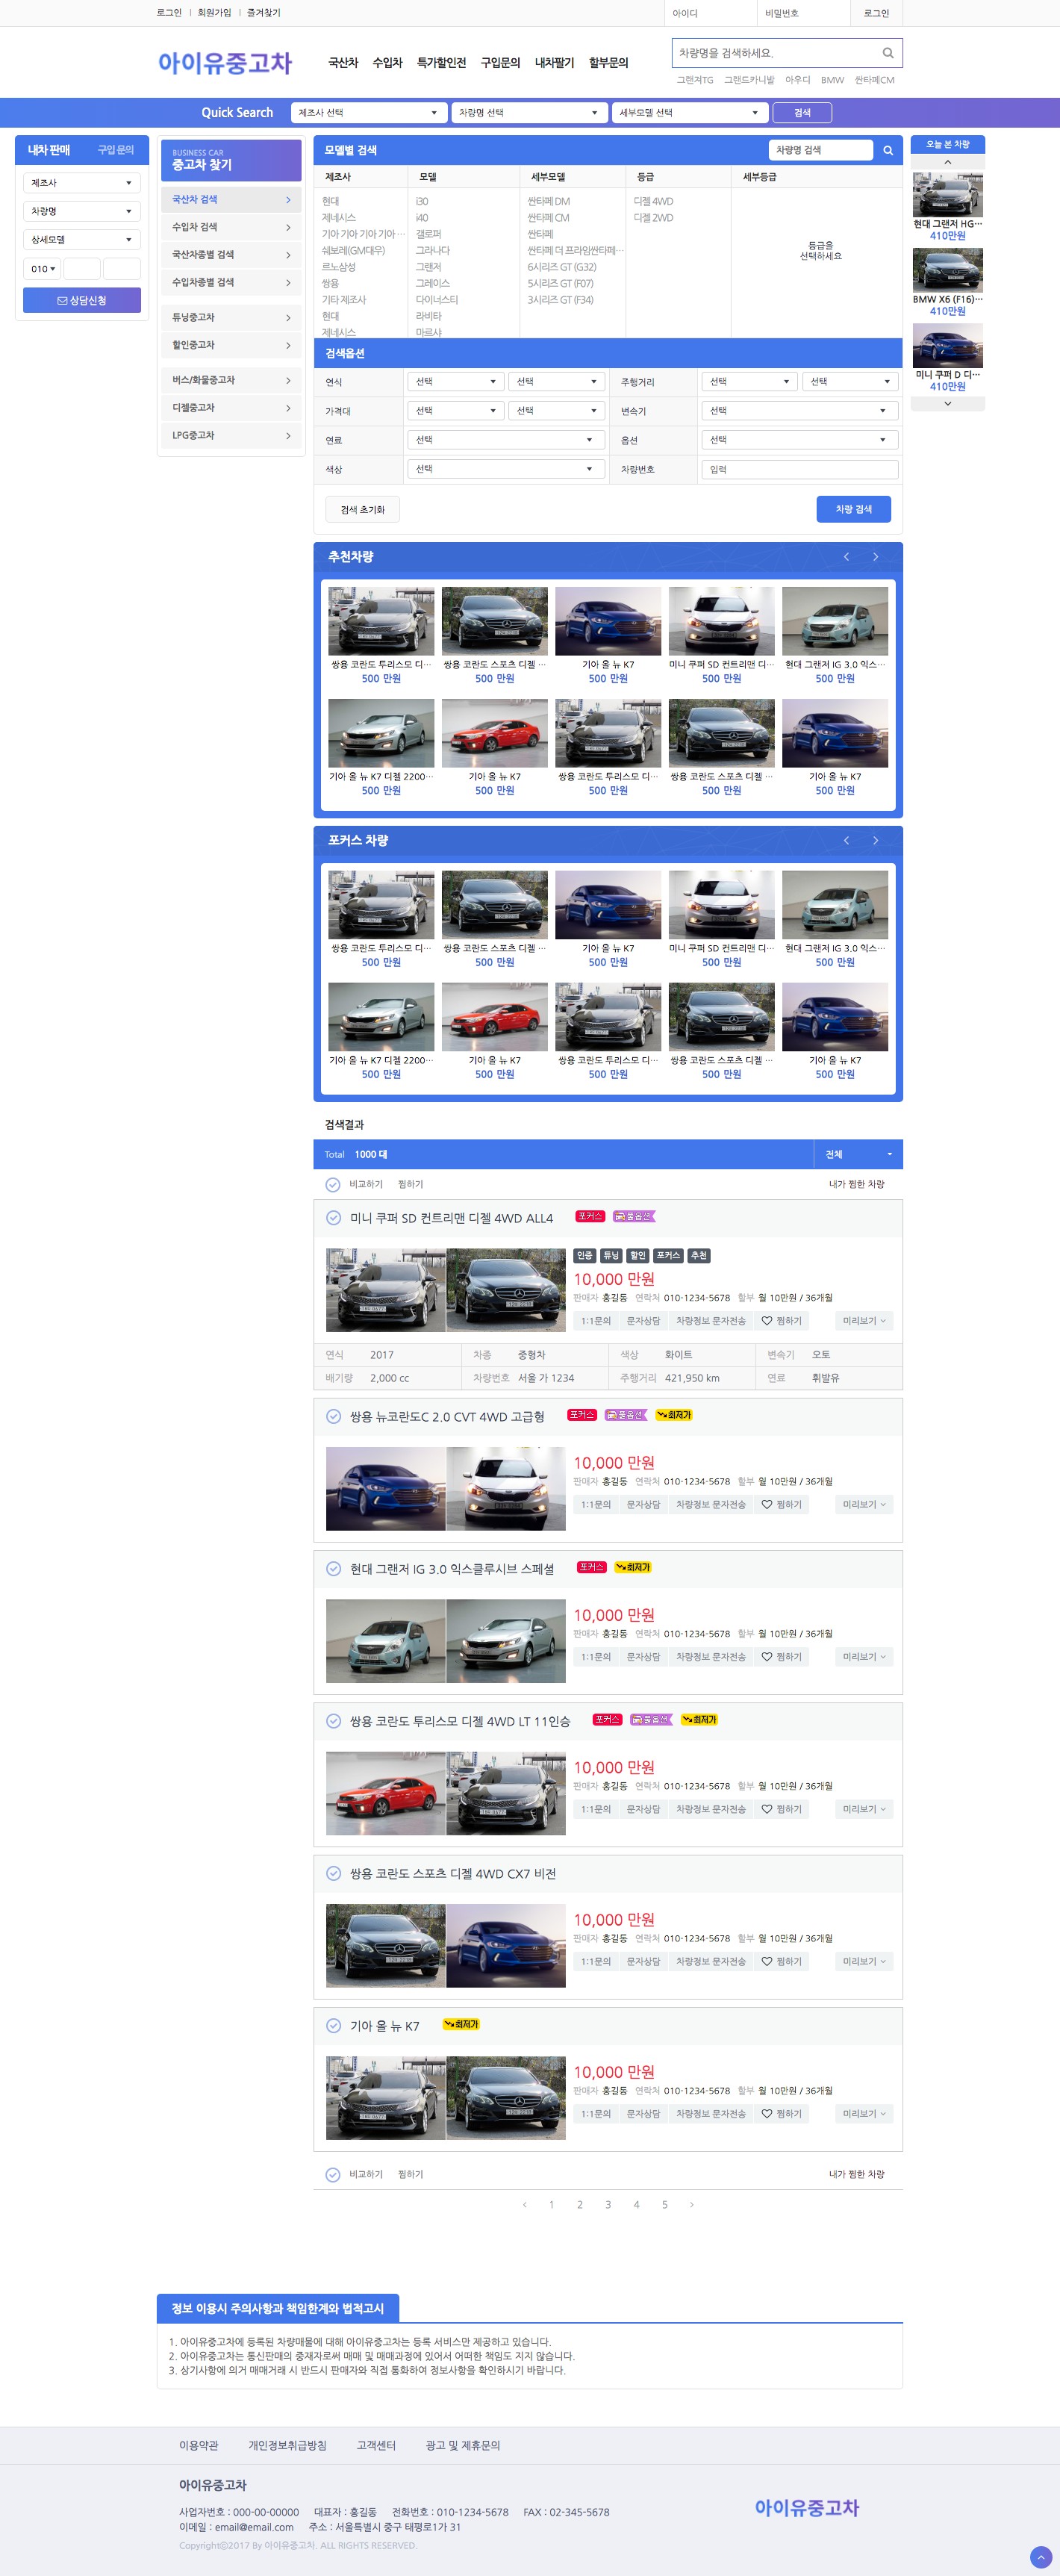Click the model search magnifier icon

pyautogui.click(x=887, y=150)
